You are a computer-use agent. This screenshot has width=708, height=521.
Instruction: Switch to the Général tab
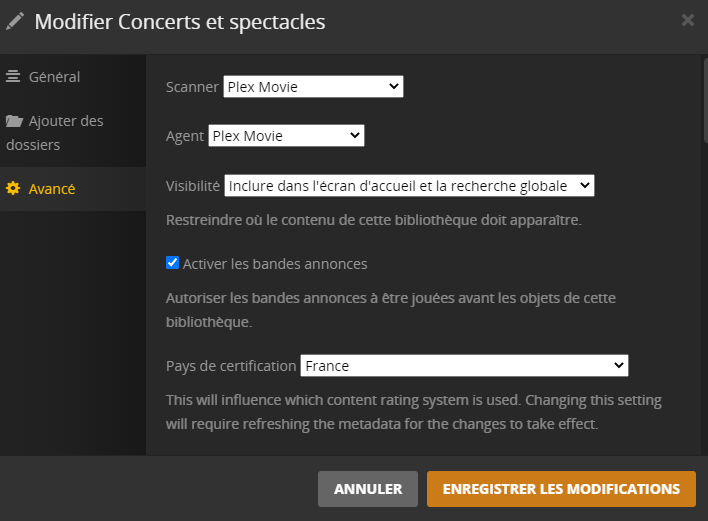[55, 77]
